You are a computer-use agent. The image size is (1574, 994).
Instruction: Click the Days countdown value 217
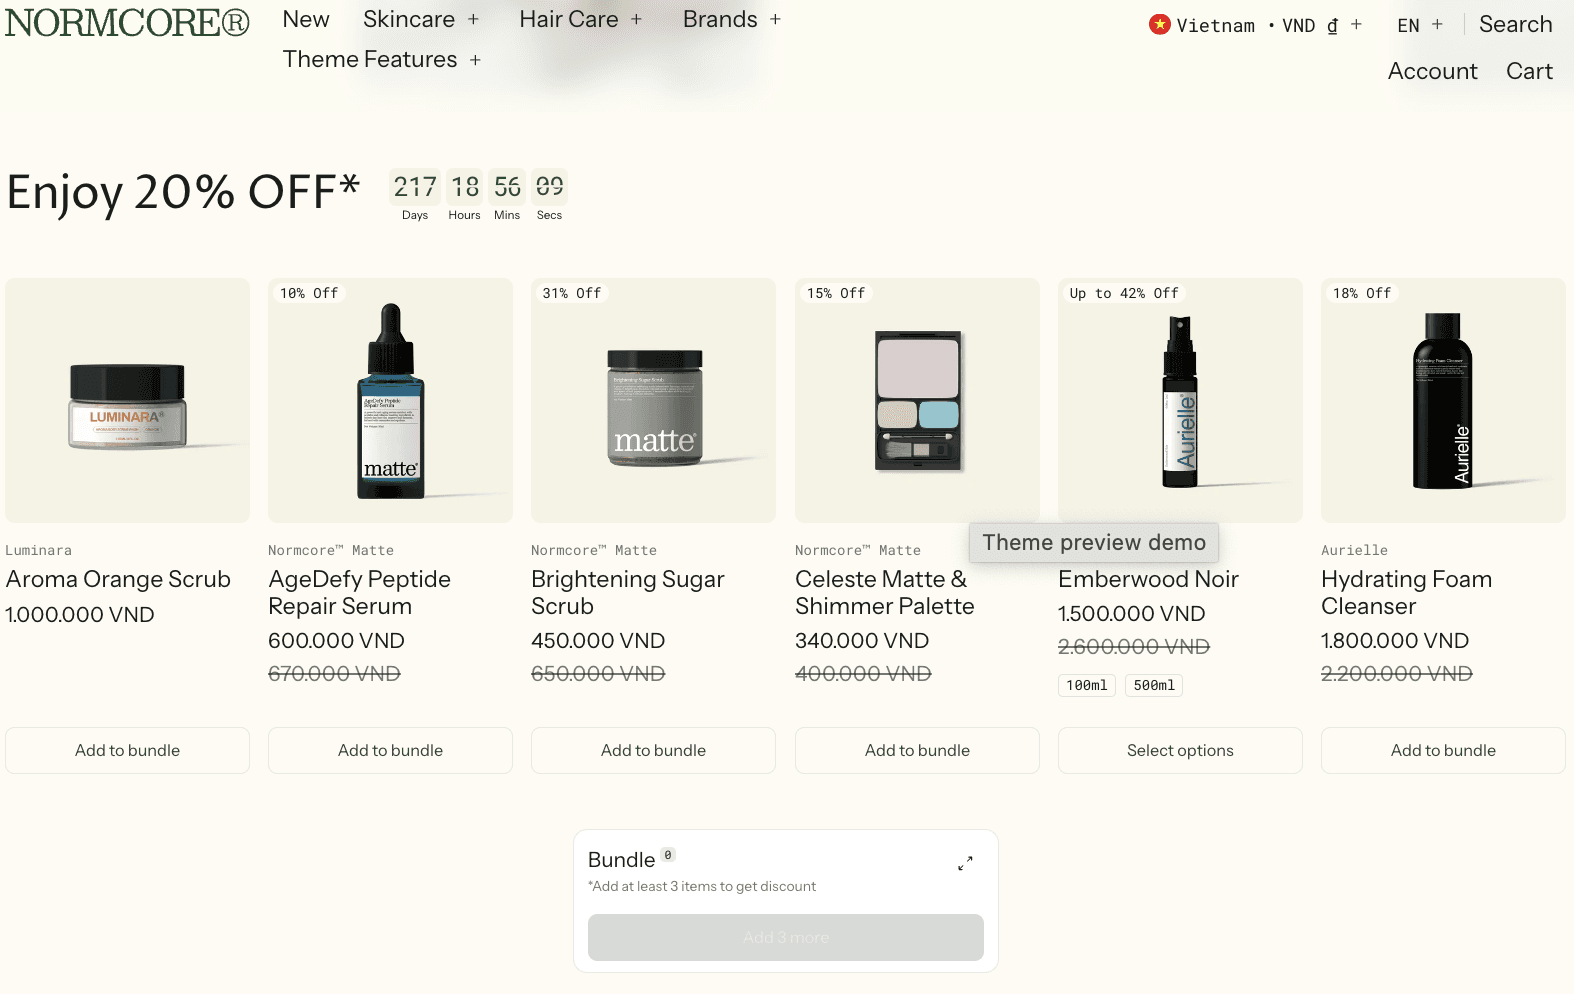point(415,187)
